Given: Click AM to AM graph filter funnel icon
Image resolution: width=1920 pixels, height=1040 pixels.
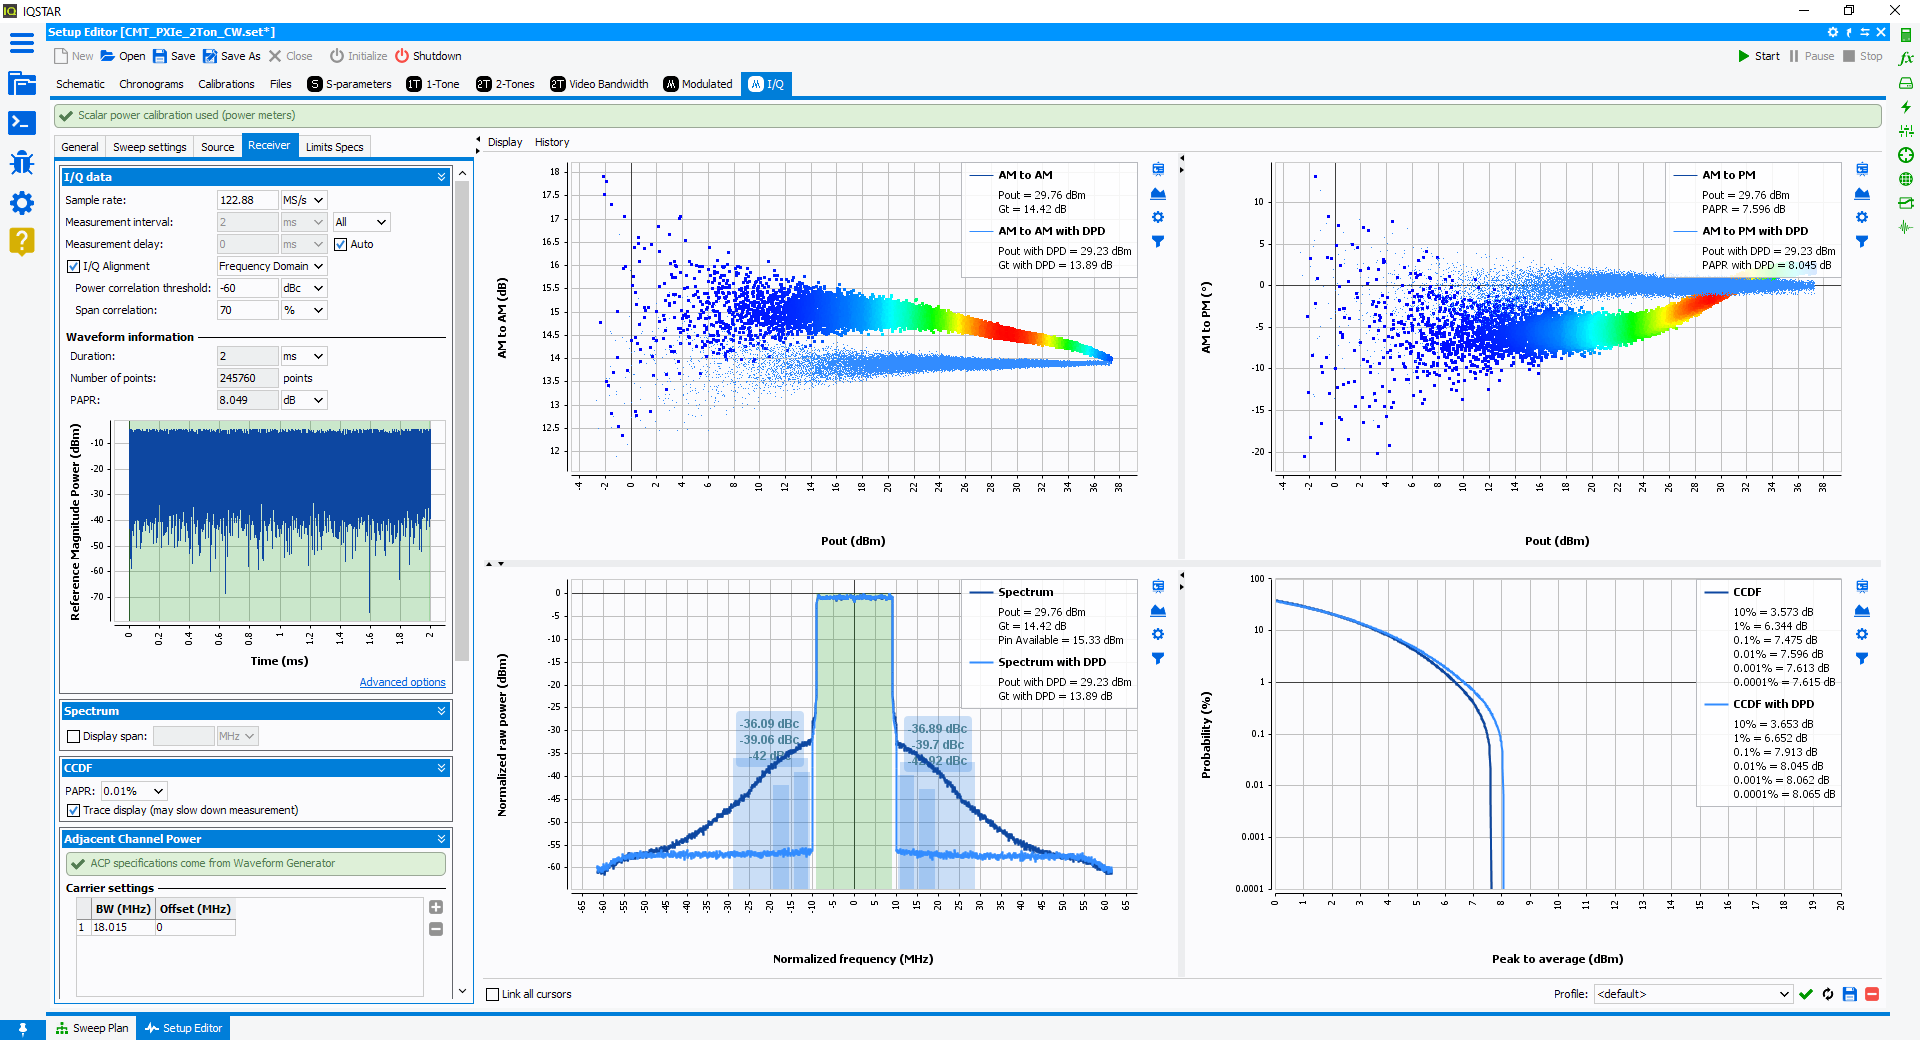Looking at the screenshot, I should pos(1158,241).
